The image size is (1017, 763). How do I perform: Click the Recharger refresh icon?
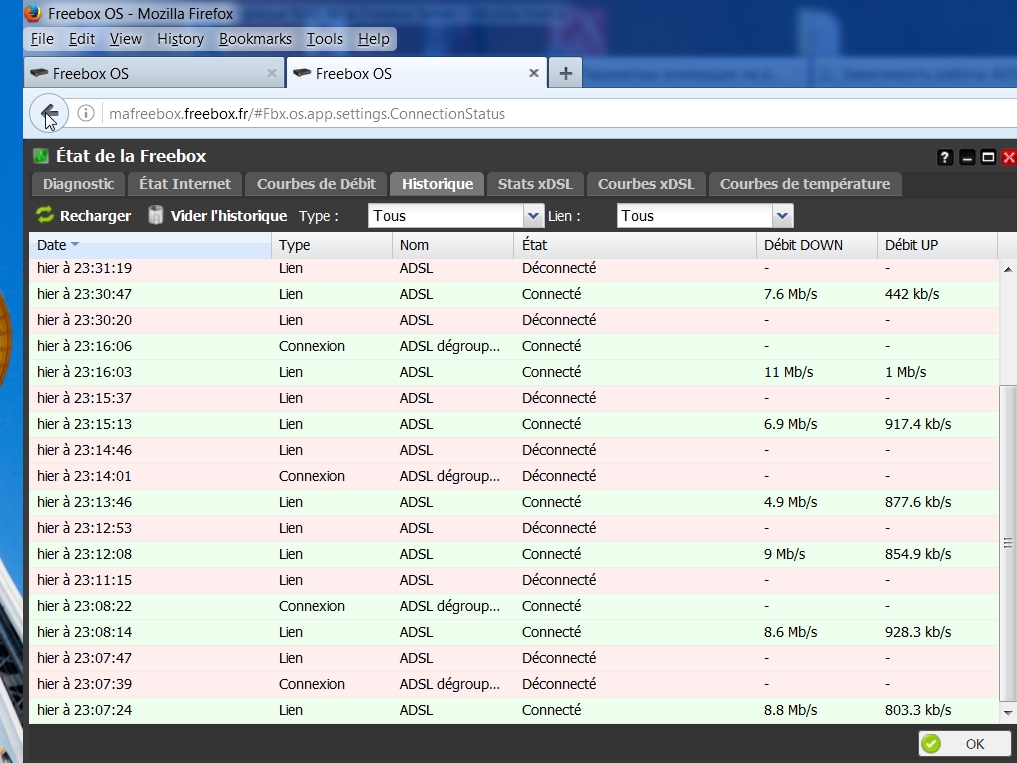pos(45,215)
